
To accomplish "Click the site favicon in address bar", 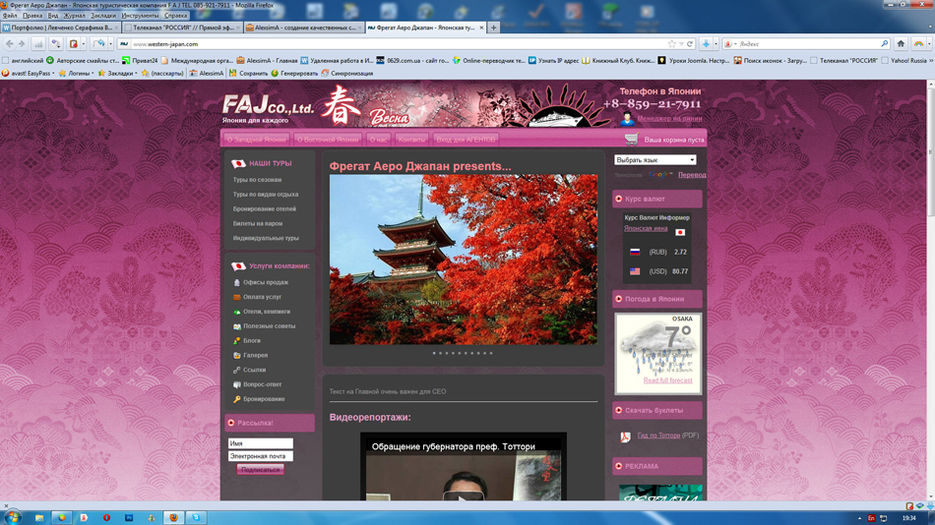I will coord(124,44).
